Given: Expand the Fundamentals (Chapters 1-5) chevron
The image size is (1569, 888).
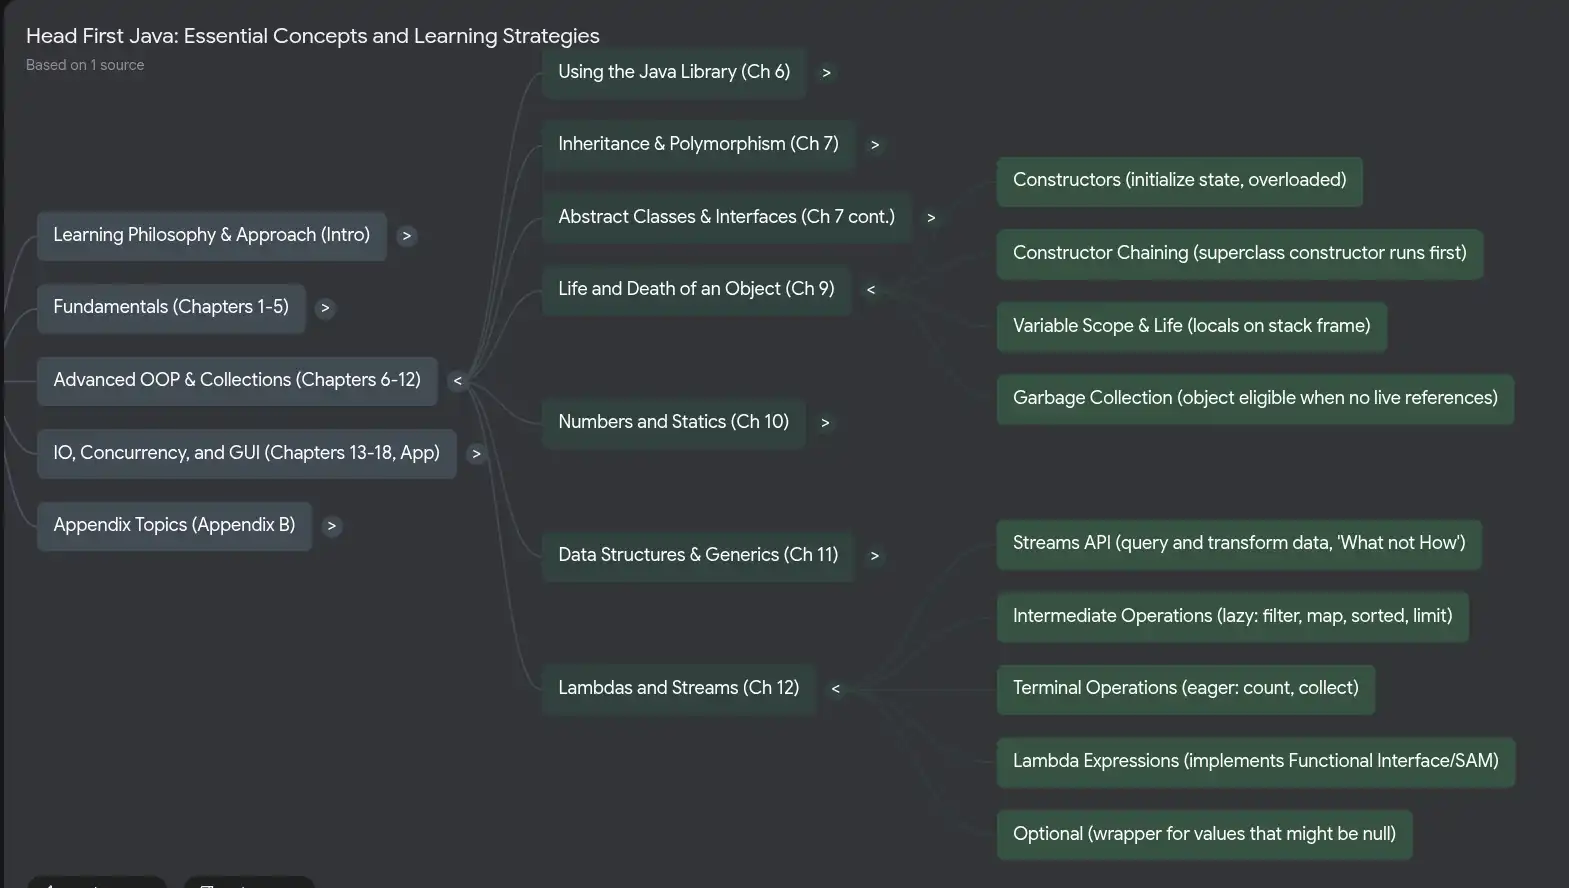Looking at the screenshot, I should click(325, 308).
